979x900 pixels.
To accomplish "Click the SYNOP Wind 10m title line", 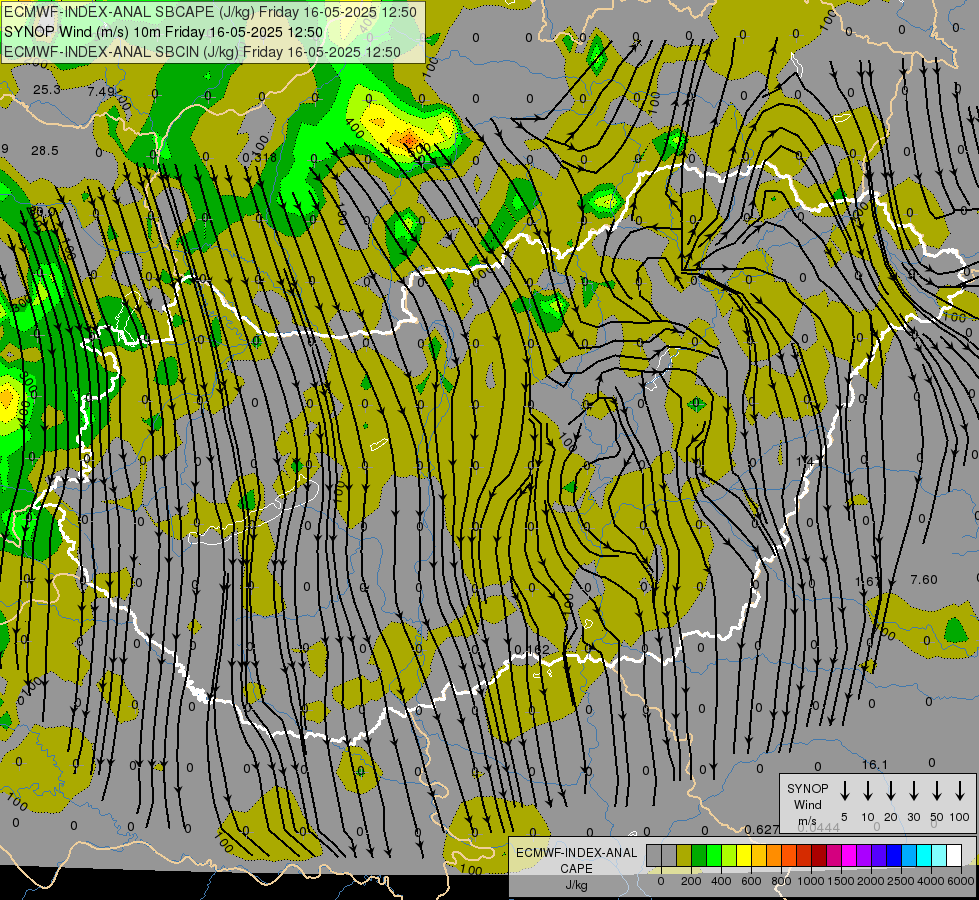I will coord(163,32).
